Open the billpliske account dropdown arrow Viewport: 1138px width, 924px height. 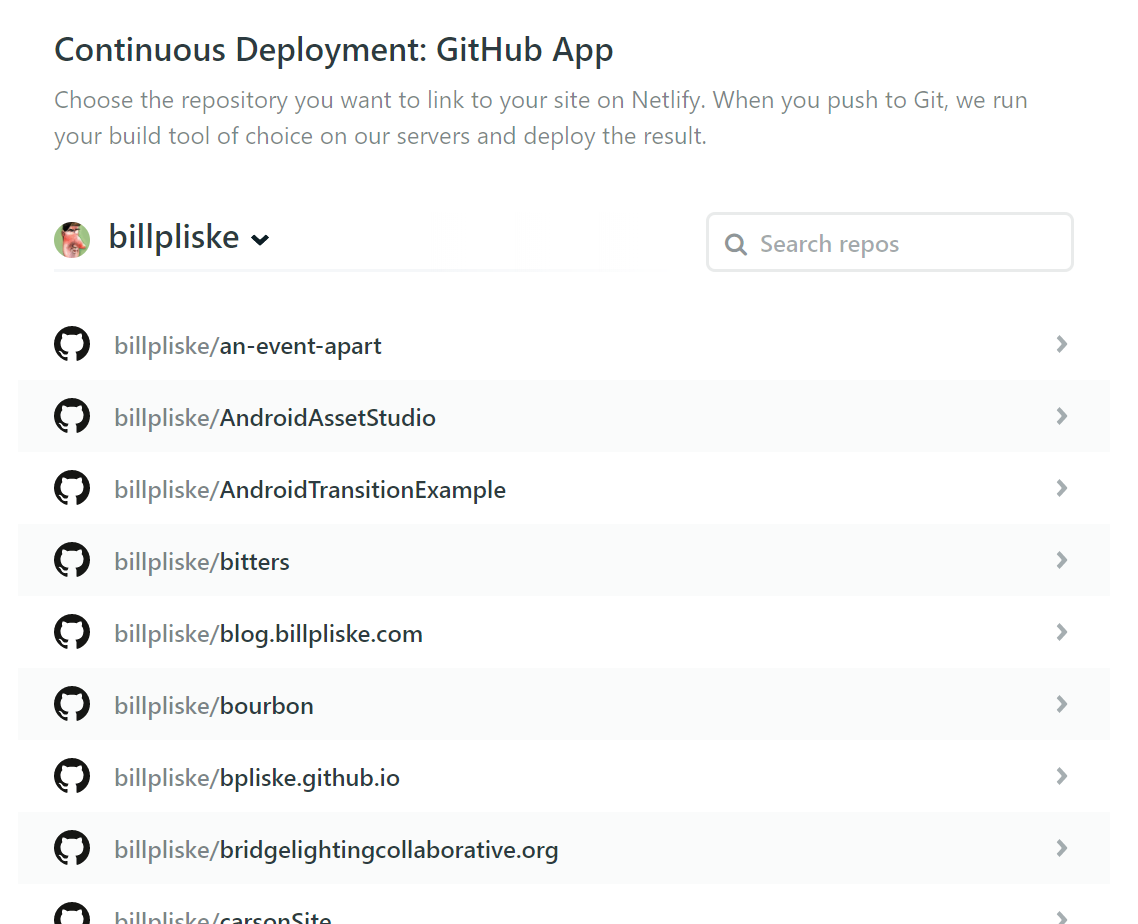click(x=260, y=240)
